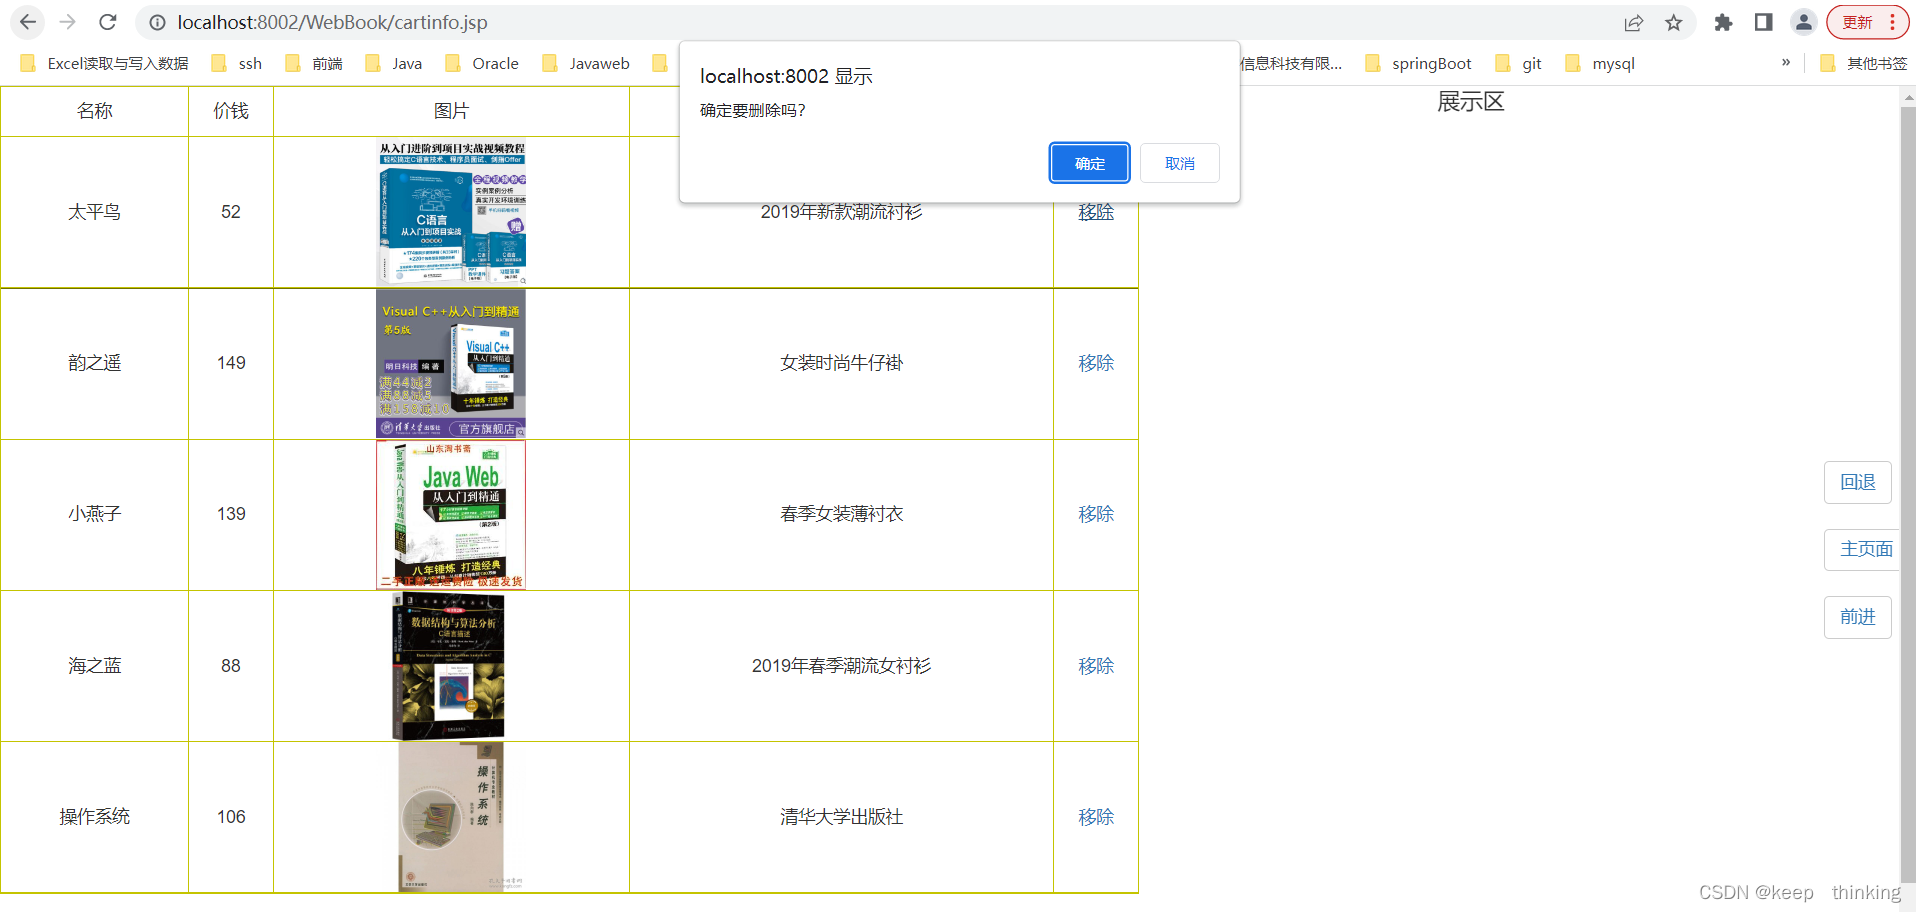The height and width of the screenshot is (912, 1916).
Task: Click the share icon in the address bar
Action: click(x=1633, y=22)
